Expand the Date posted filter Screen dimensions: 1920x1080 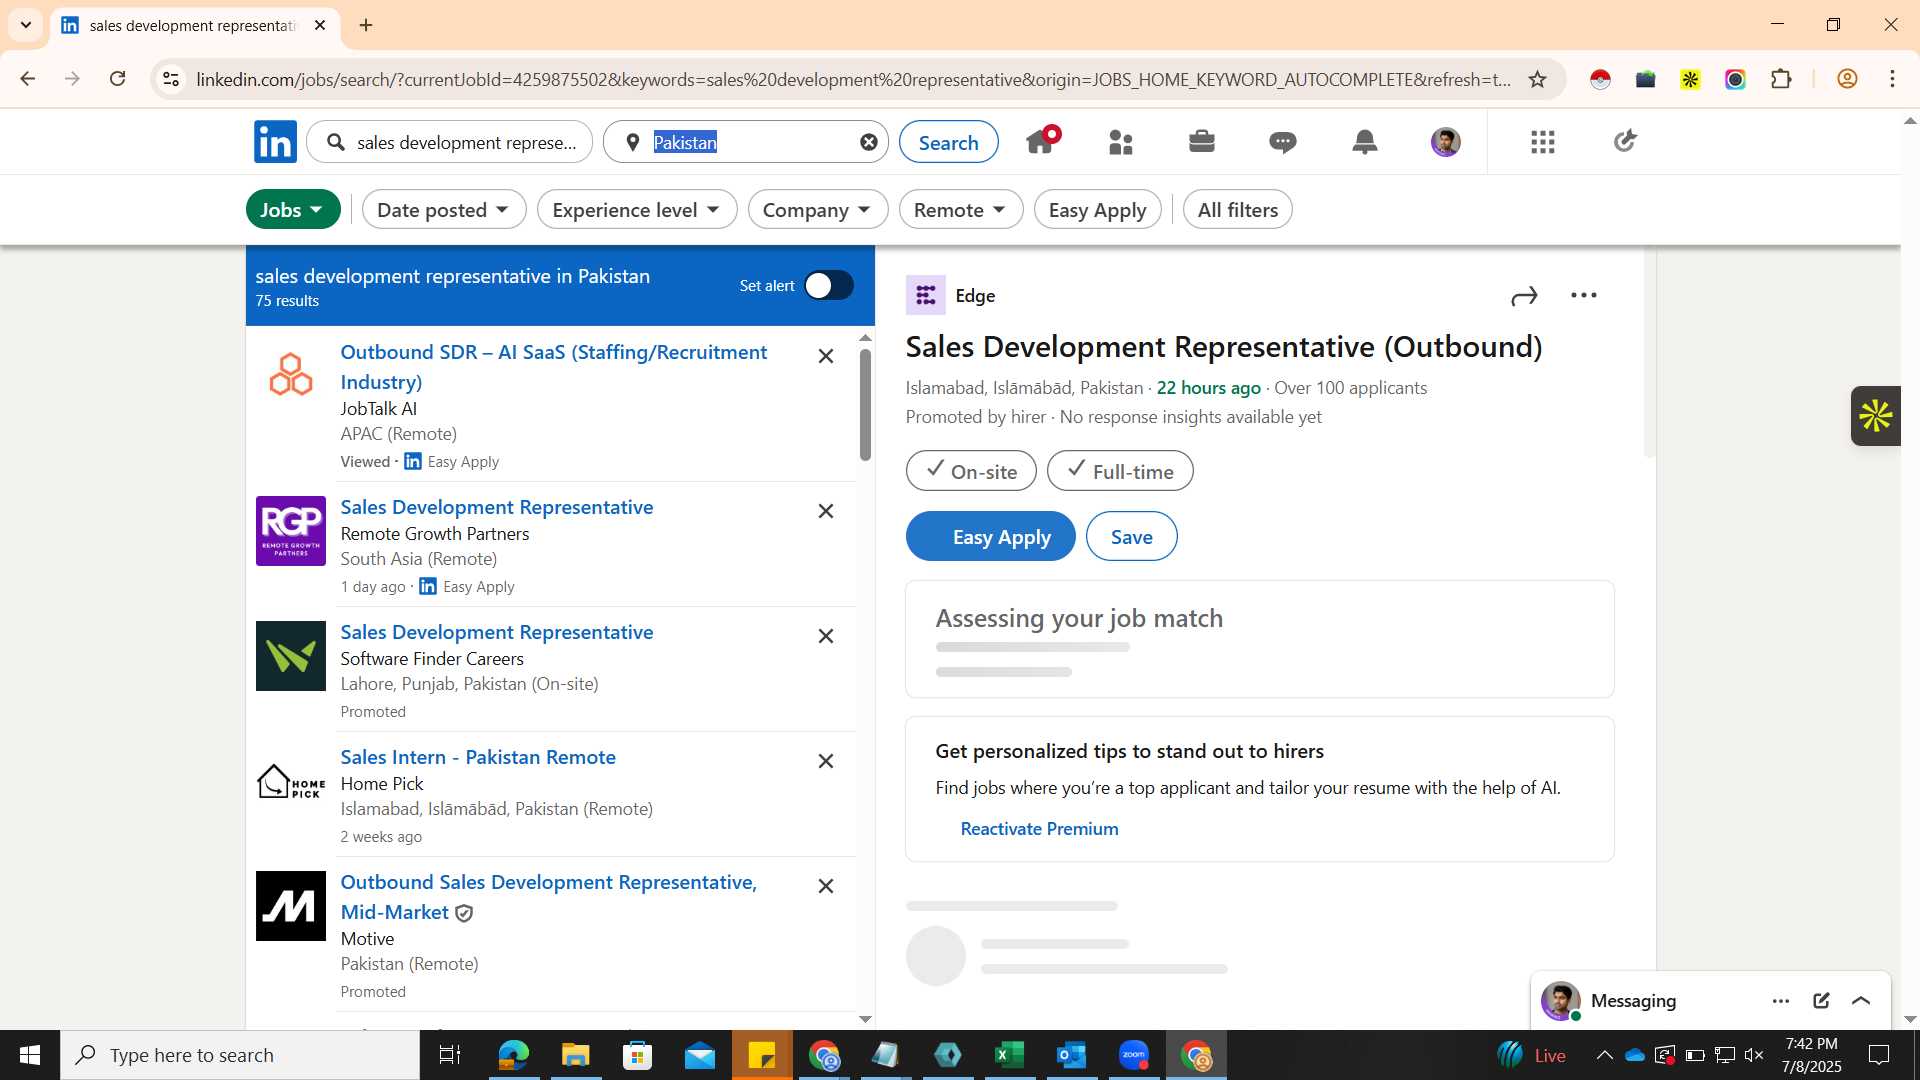point(444,210)
